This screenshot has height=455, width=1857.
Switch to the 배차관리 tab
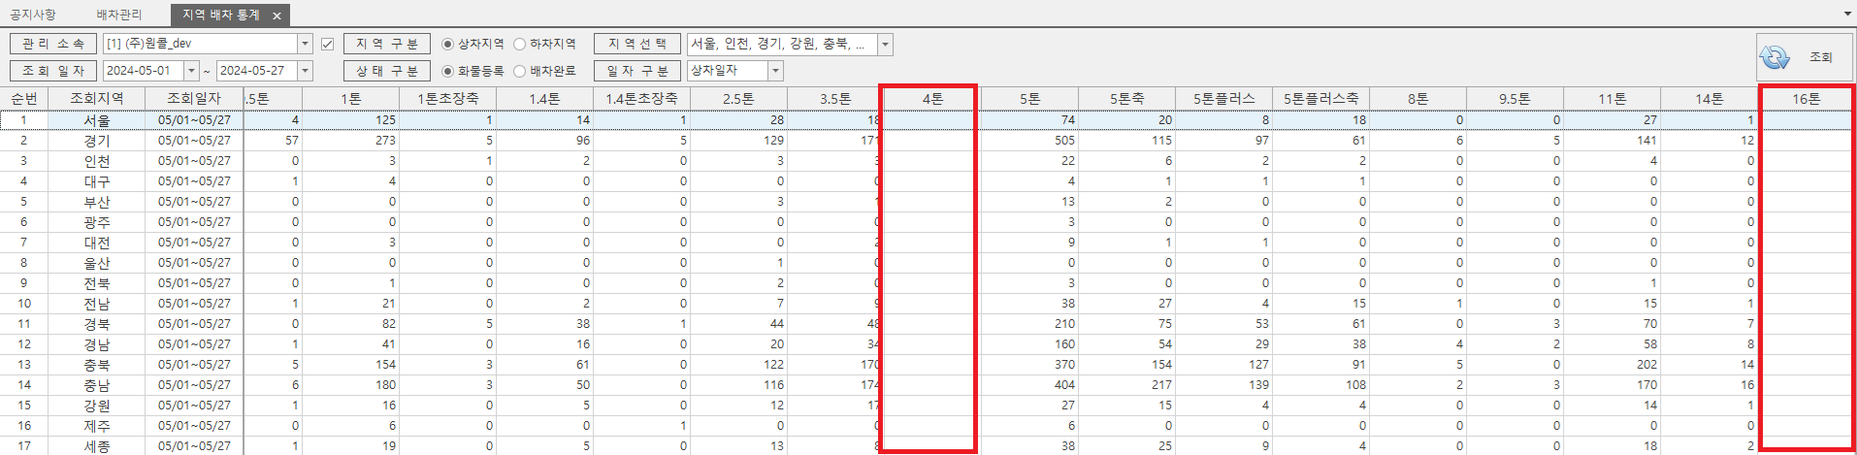click(x=119, y=15)
